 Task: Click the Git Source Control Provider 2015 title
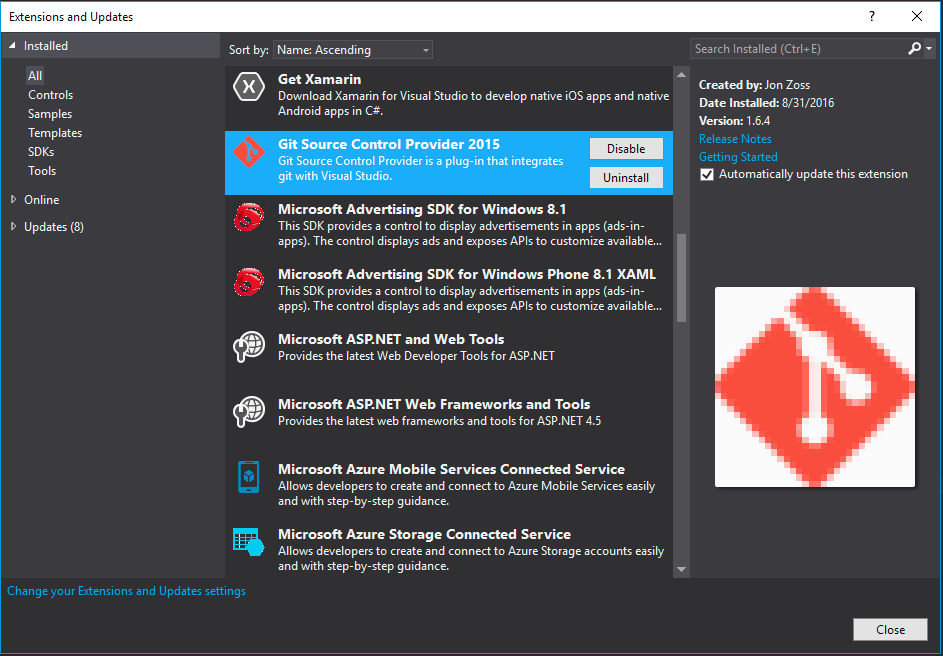(389, 144)
